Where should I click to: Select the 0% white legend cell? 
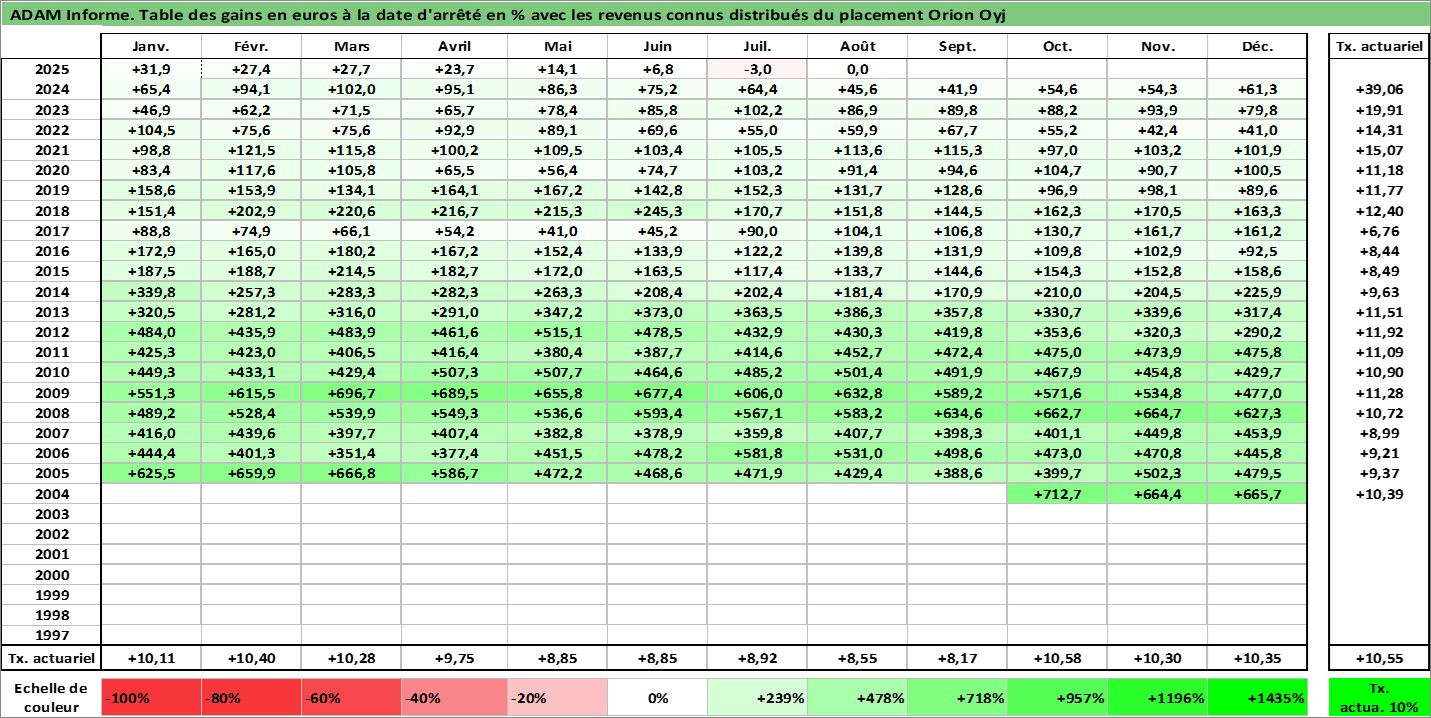pos(657,698)
